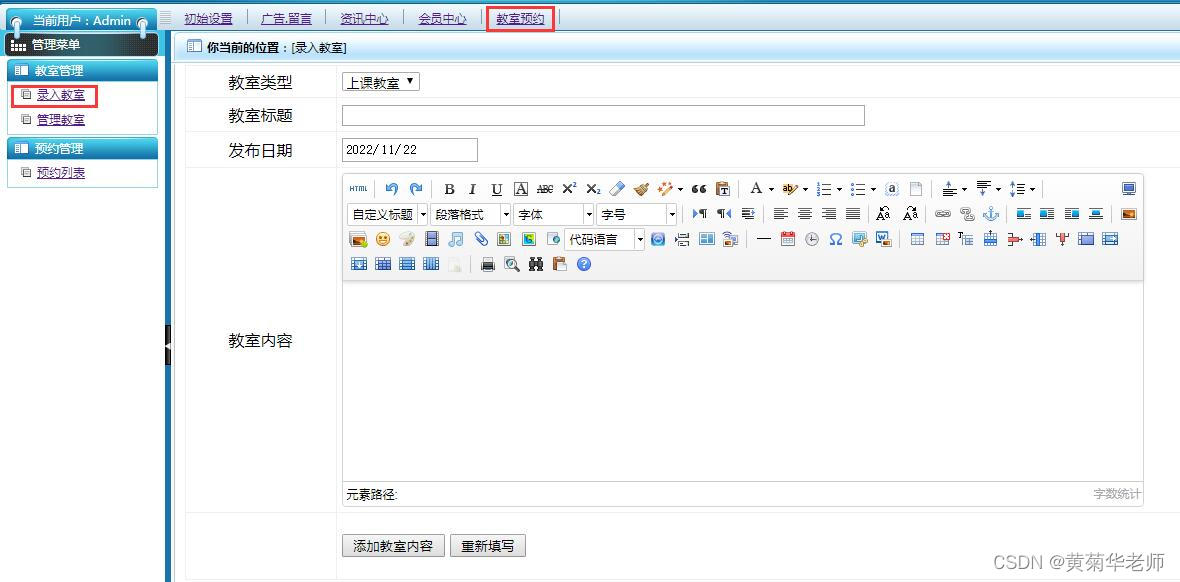Switch to the 会员中心 menu tab
Screen dimensions: 1180x582
[442, 17]
